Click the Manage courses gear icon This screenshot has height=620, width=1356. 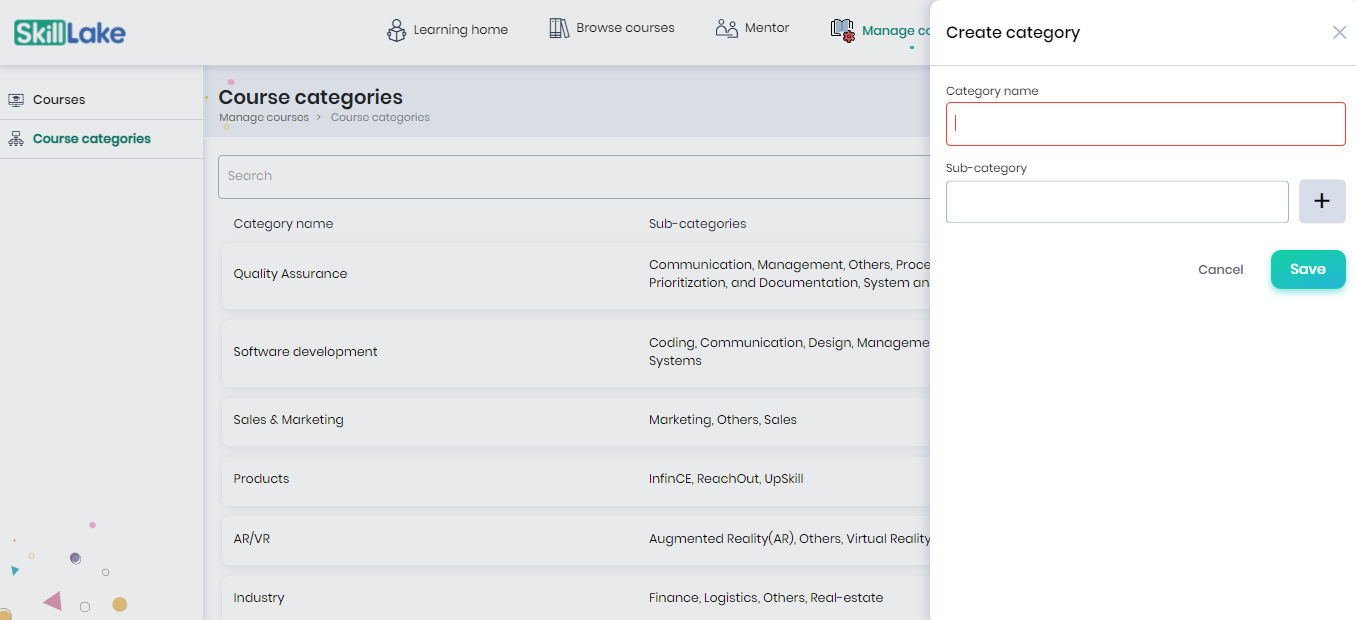coord(842,30)
